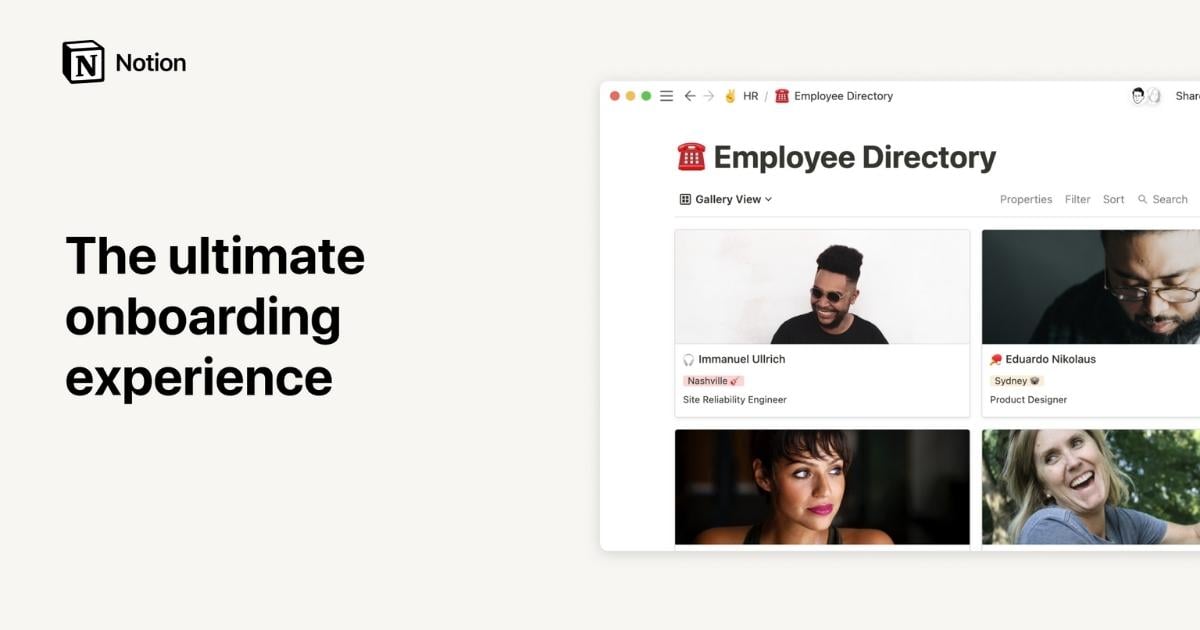Click the Notion logo icon
The width and height of the screenshot is (1200, 630).
83,62
